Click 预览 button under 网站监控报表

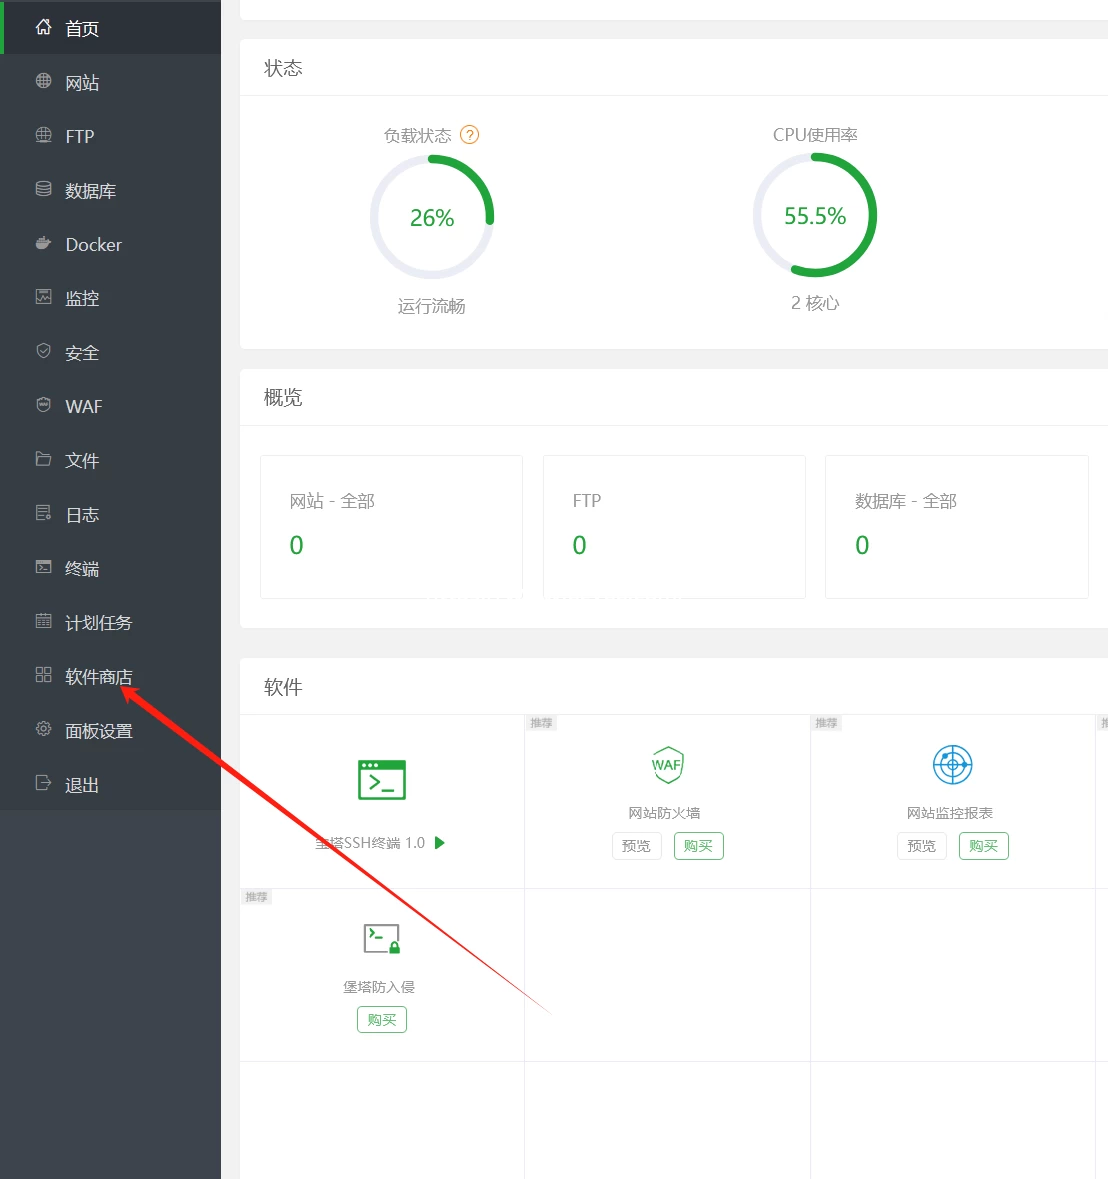pyautogui.click(x=922, y=846)
